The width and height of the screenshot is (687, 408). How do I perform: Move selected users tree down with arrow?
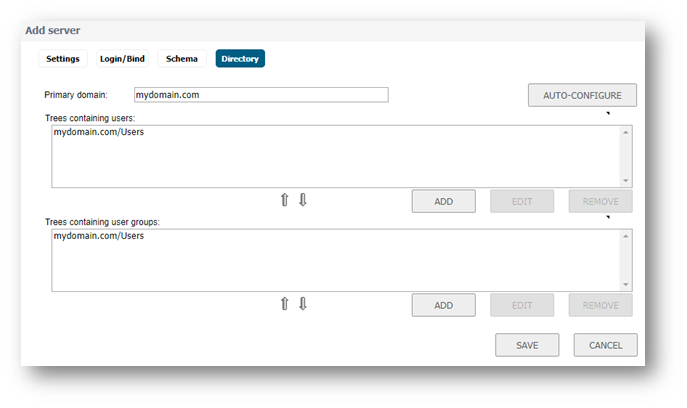click(302, 200)
